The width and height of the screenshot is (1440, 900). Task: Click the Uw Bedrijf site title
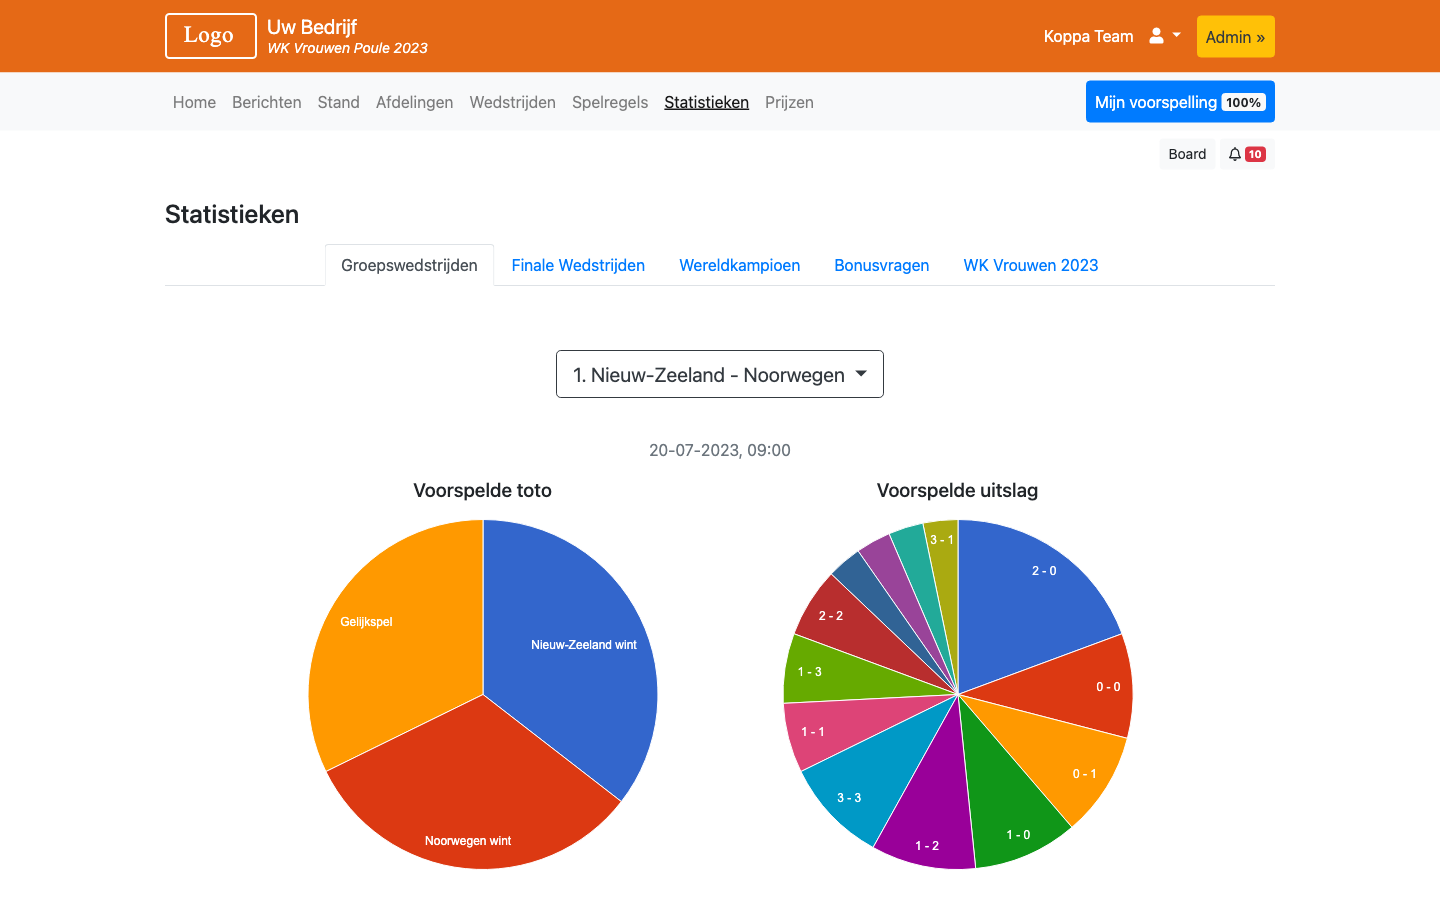[x=312, y=27]
